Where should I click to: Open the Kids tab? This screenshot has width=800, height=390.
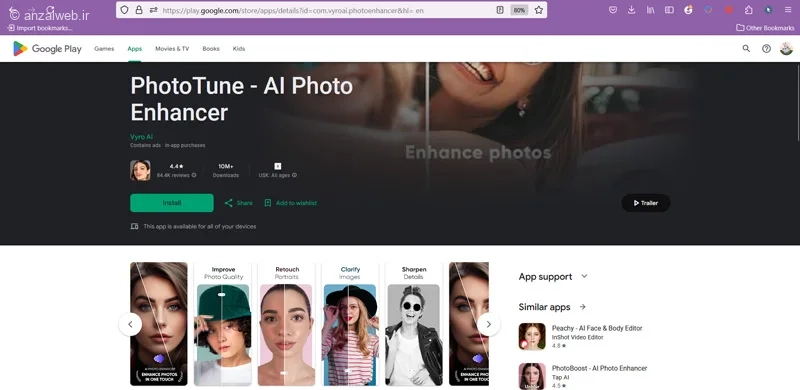coord(239,48)
